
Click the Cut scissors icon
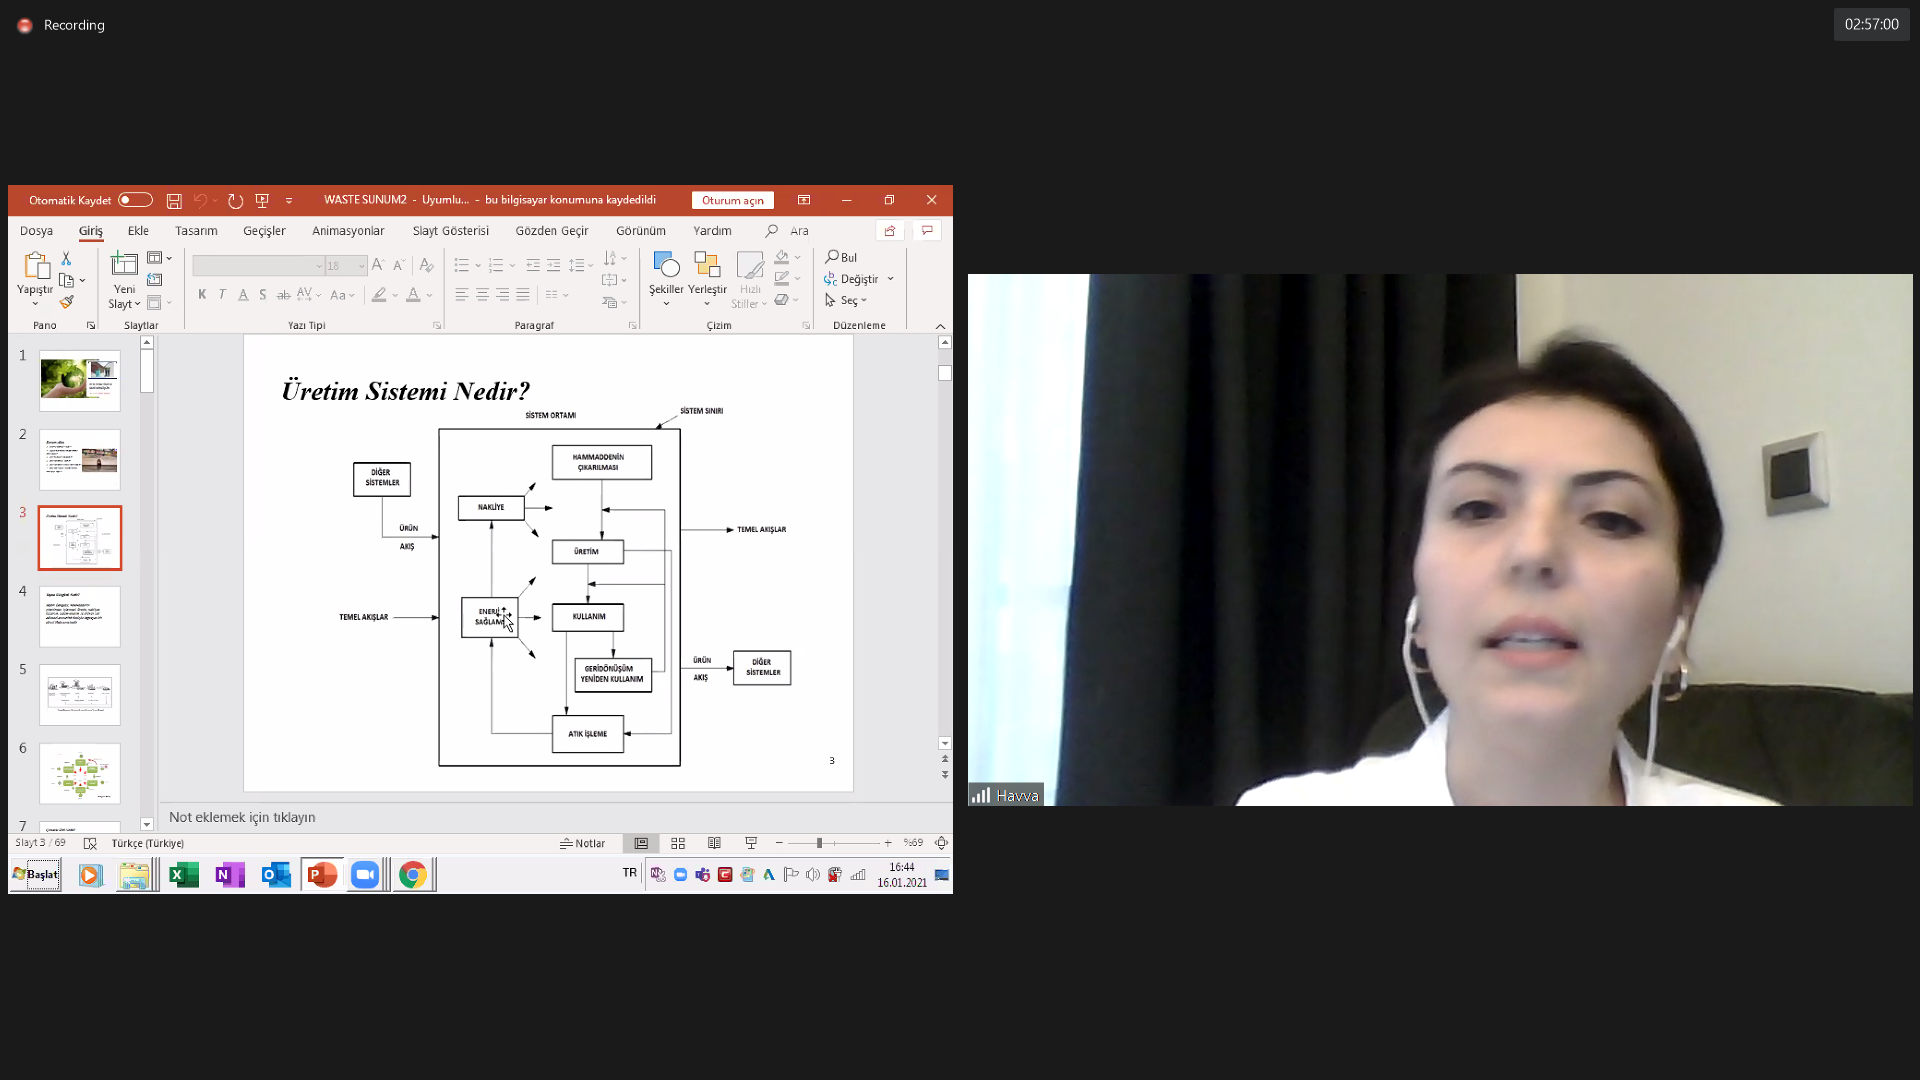66,258
